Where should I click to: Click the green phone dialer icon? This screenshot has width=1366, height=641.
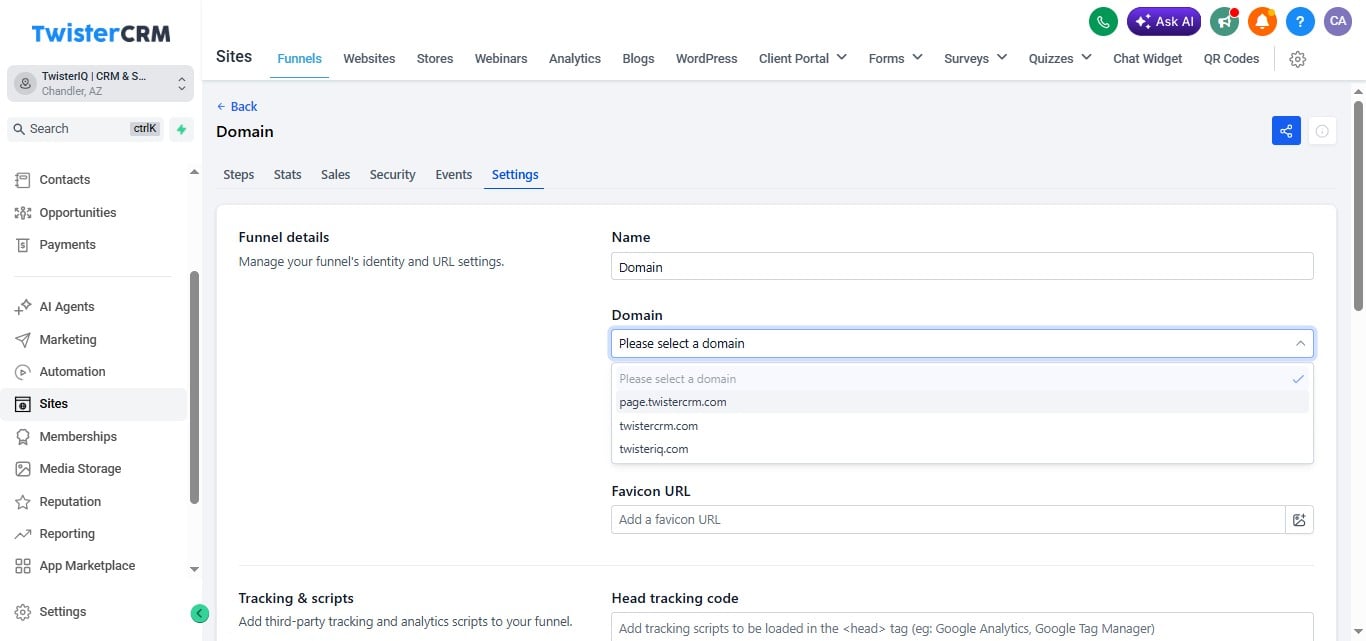(1103, 21)
